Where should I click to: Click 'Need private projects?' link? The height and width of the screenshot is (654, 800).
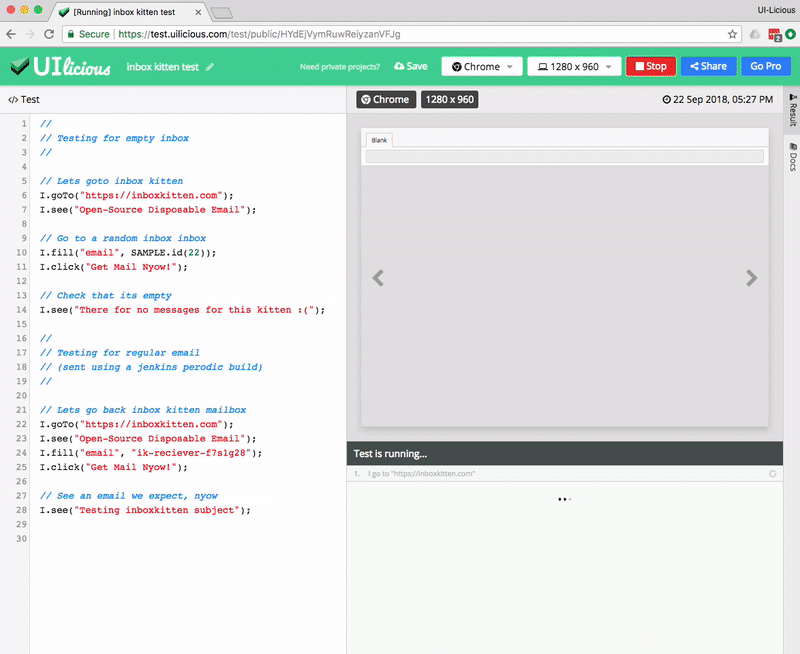coord(340,67)
